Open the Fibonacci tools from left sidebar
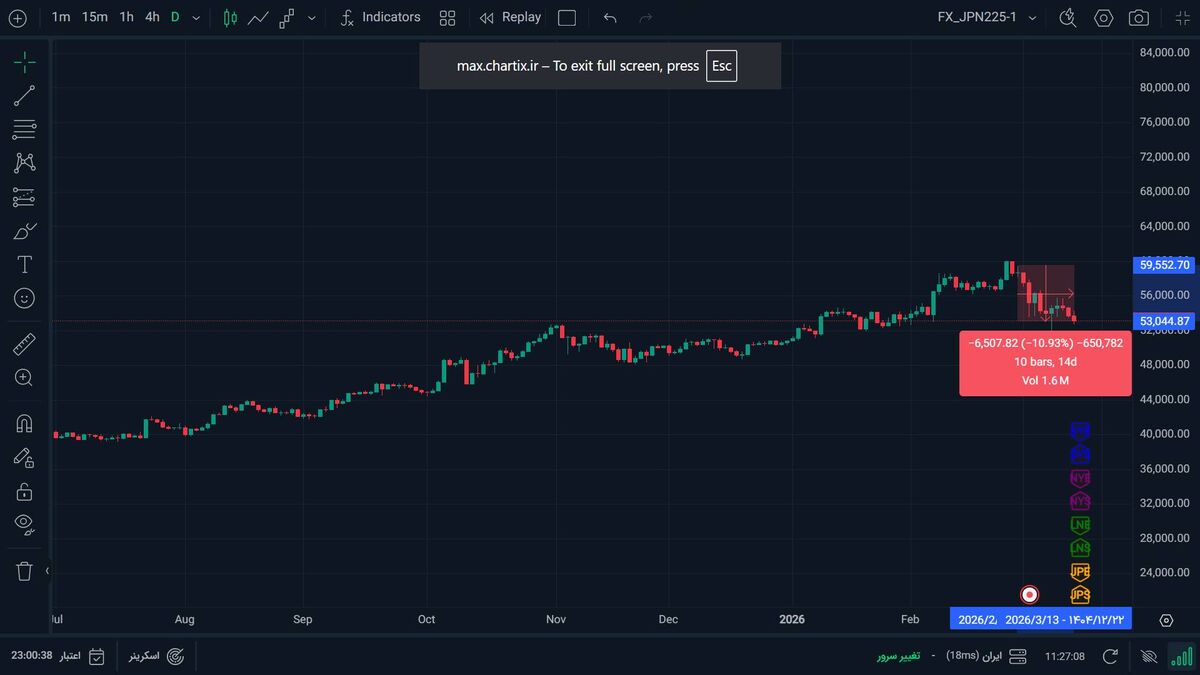The width and height of the screenshot is (1200, 675). pos(25,129)
